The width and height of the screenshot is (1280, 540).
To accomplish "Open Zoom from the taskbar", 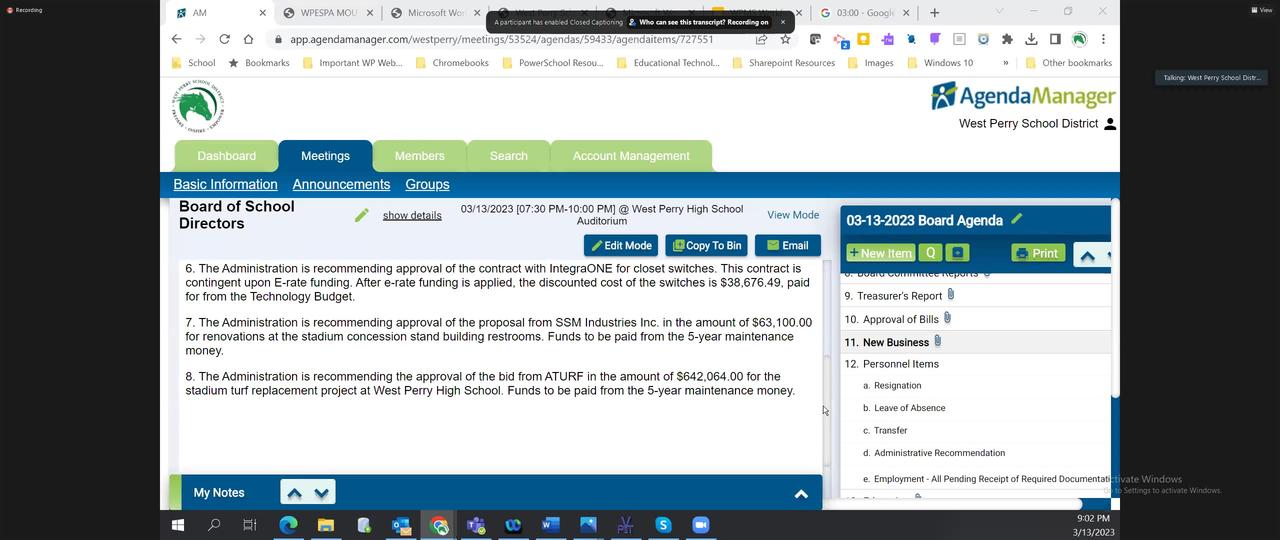I will click(x=701, y=524).
